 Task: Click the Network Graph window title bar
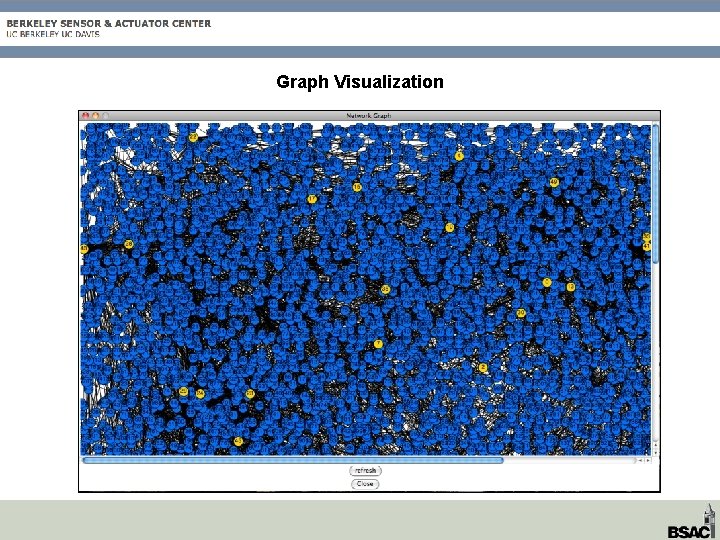[369, 116]
